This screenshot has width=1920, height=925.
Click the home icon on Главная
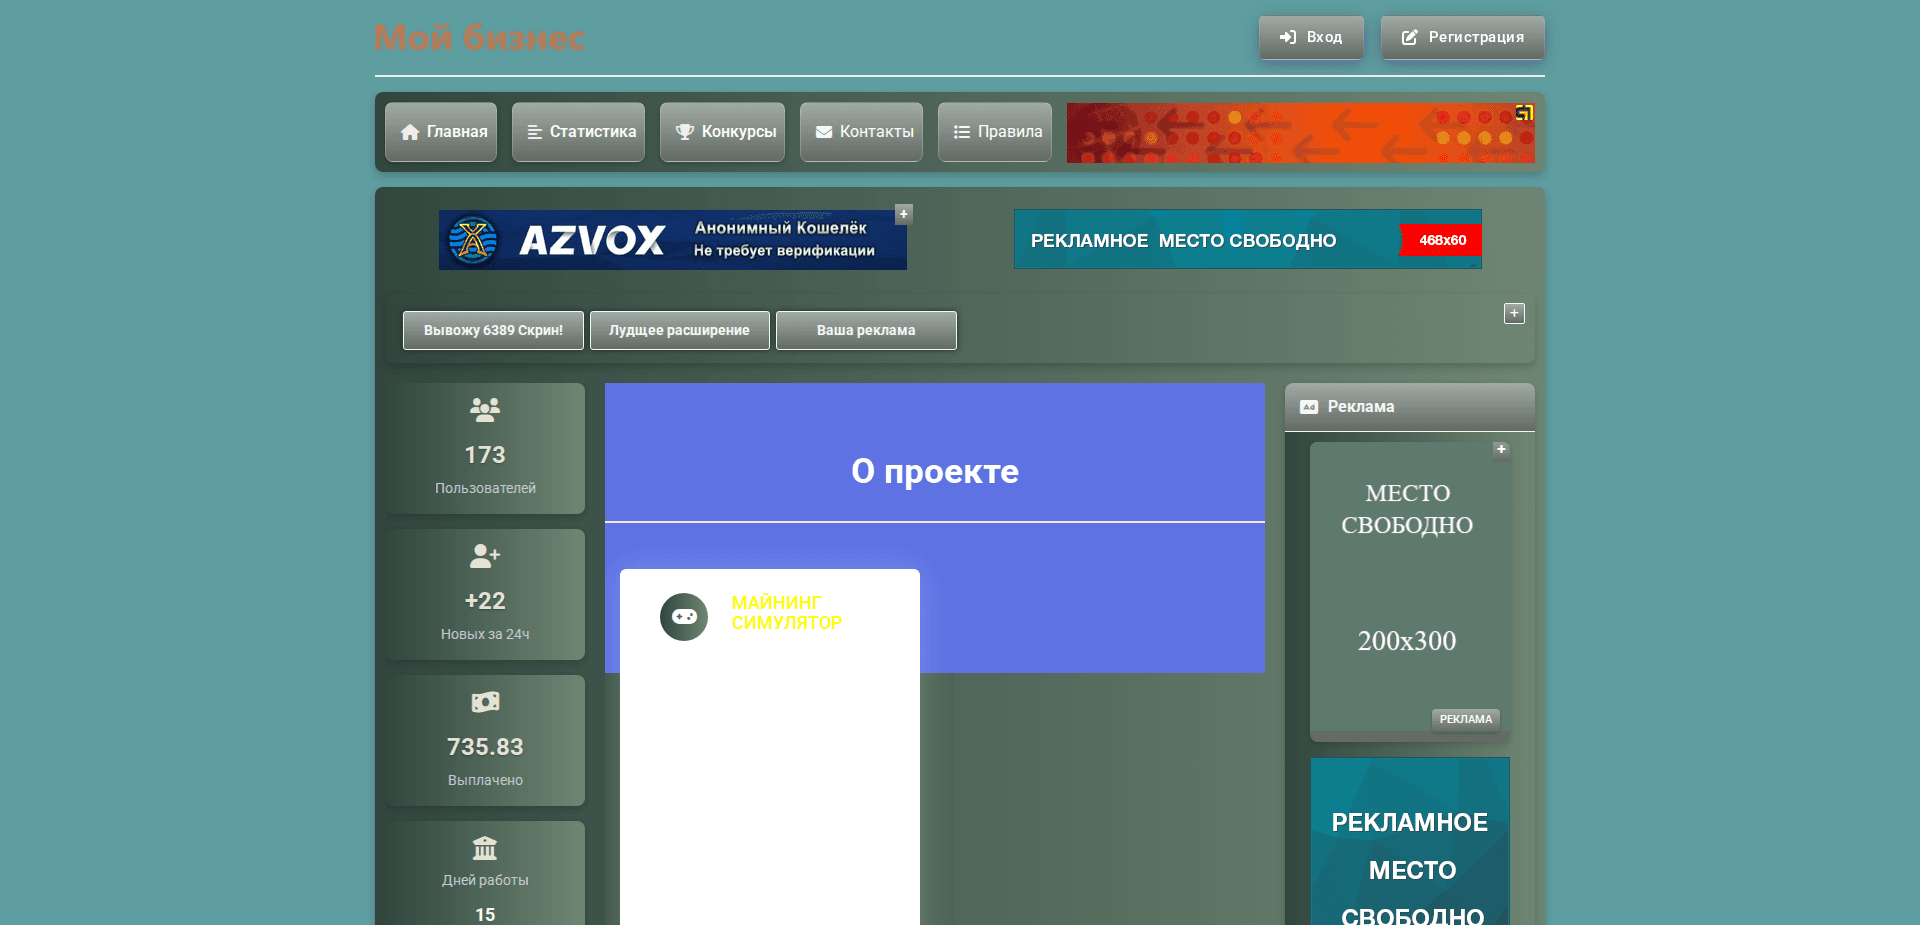410,130
